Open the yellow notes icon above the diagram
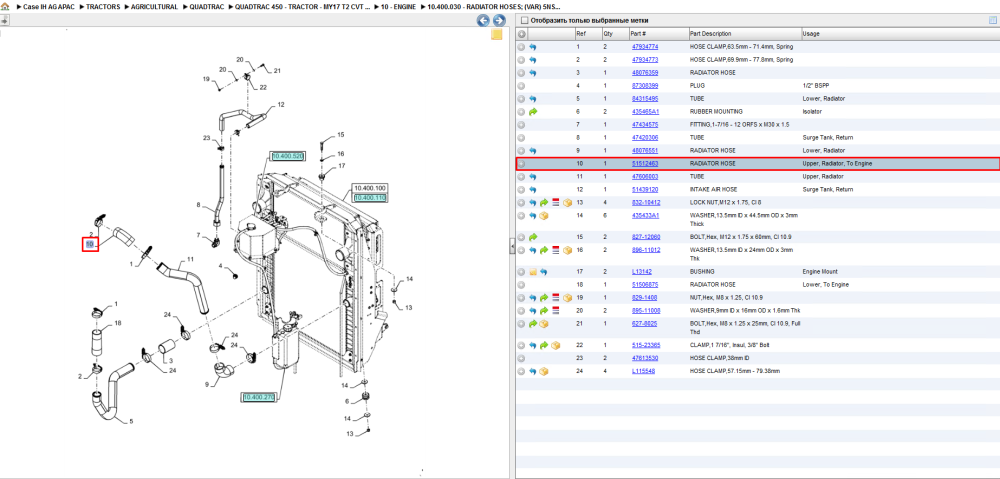 tap(496, 34)
